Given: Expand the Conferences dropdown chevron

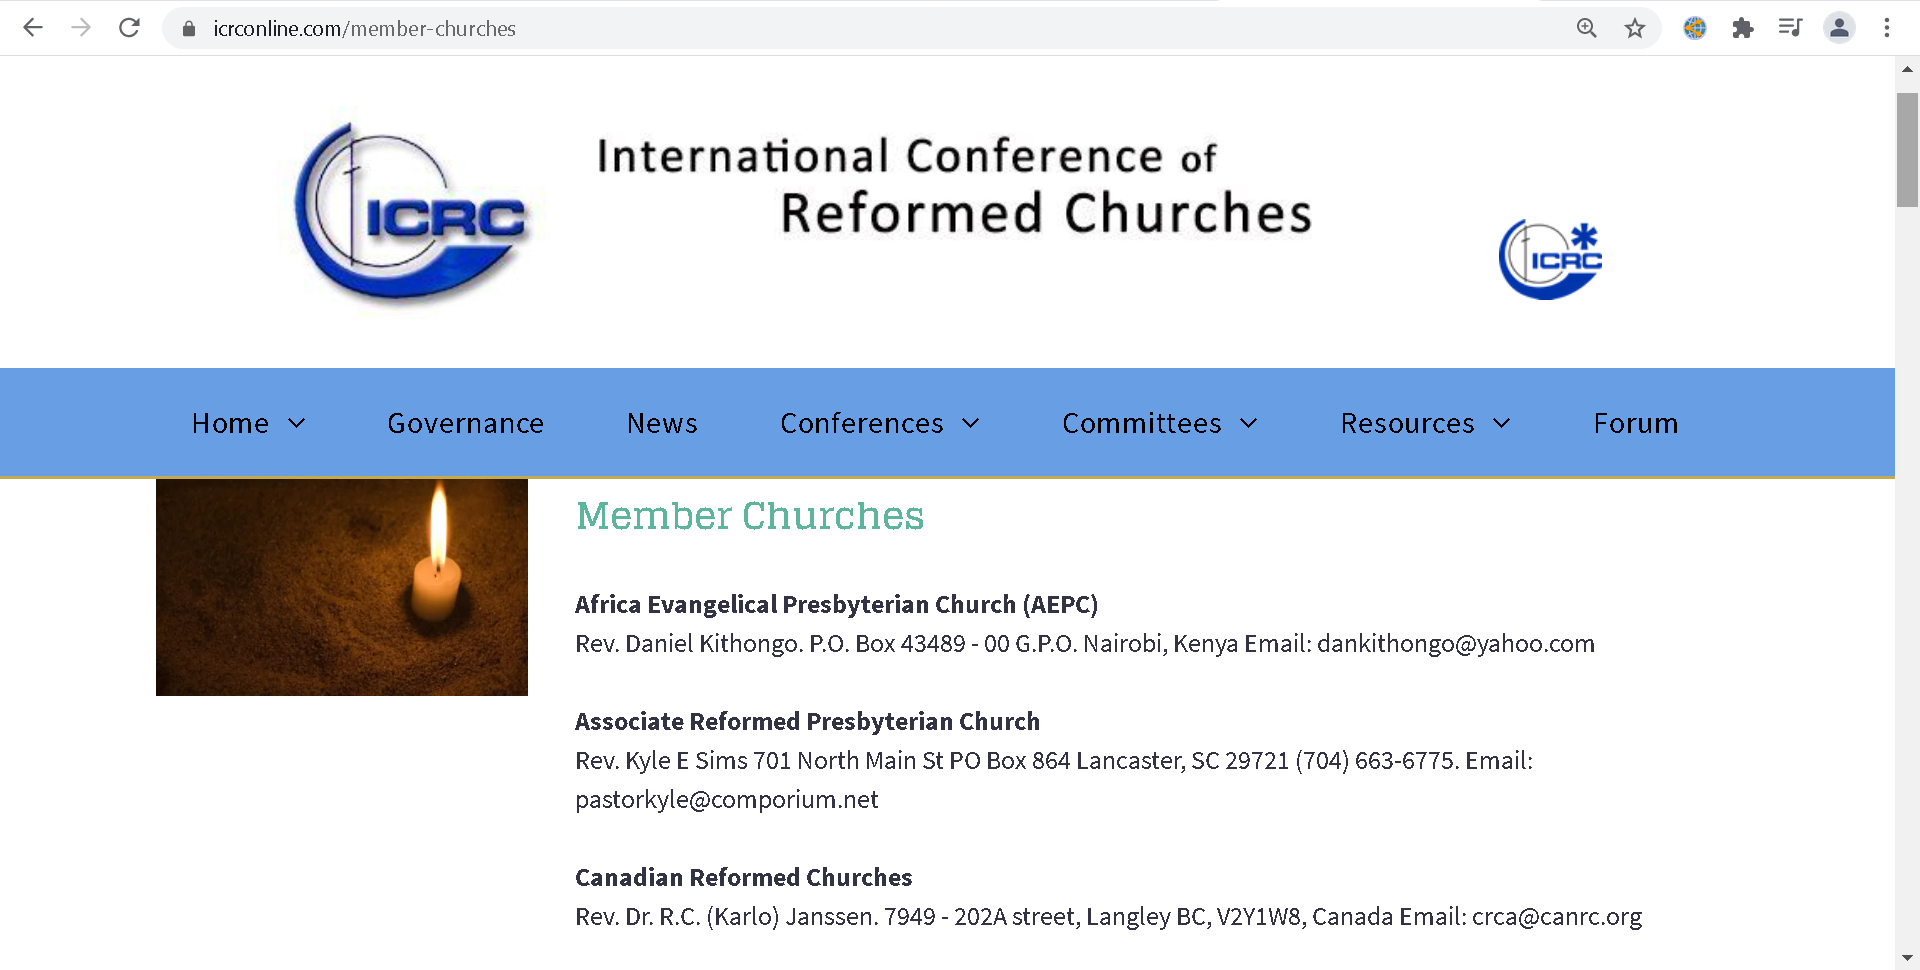Looking at the screenshot, I should point(971,424).
